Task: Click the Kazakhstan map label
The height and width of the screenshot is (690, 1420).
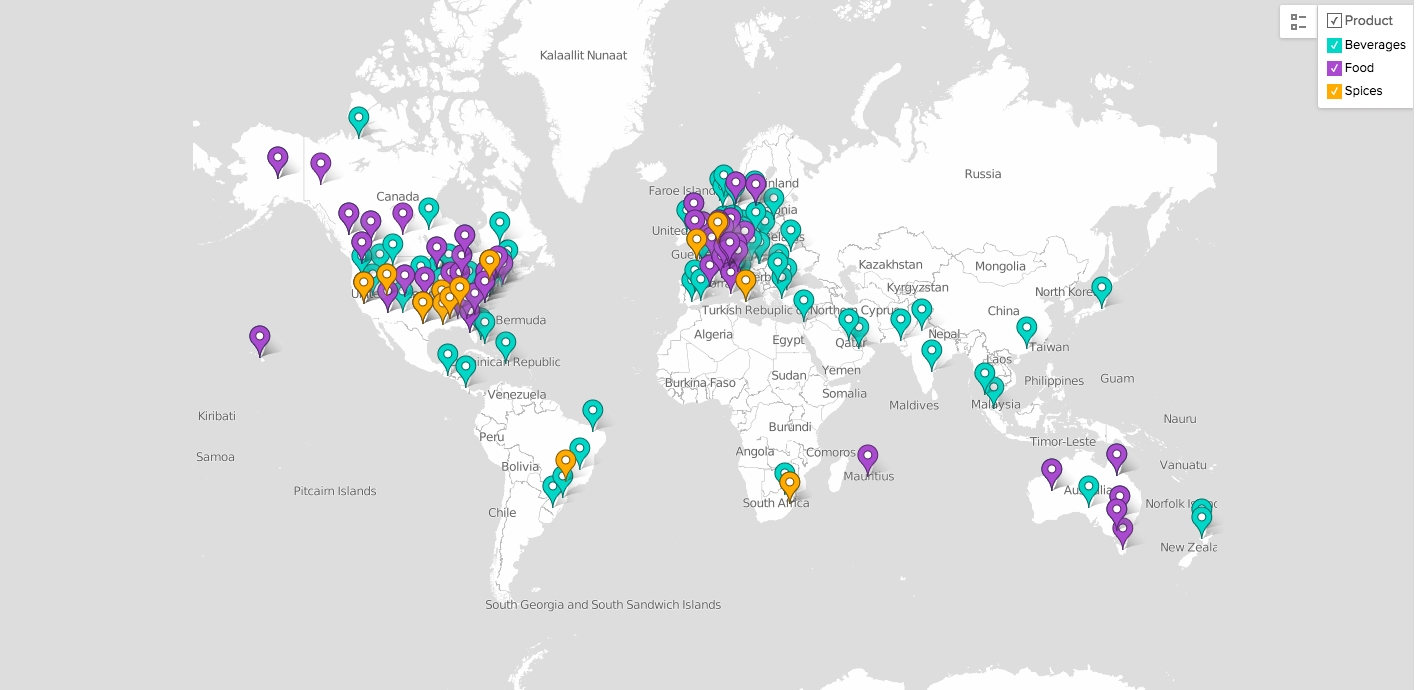Action: [x=890, y=265]
